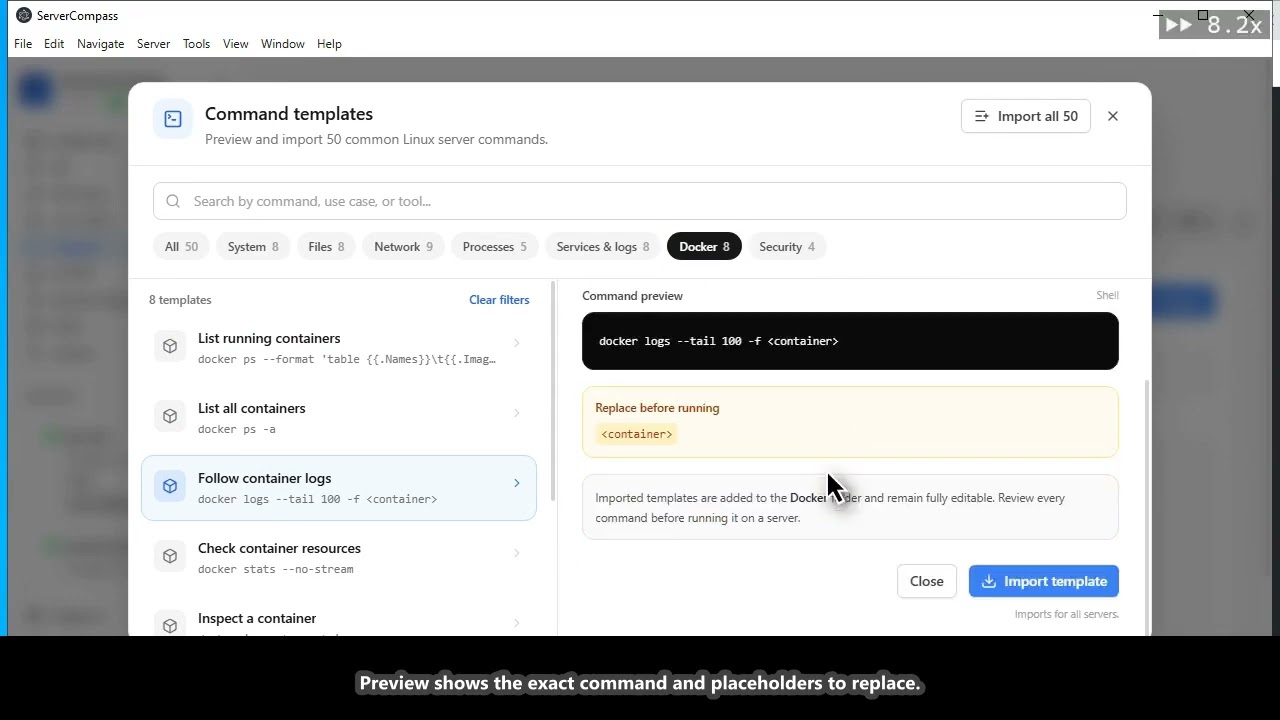Open the Server menu
Screen dimensions: 1280x720
click(153, 44)
